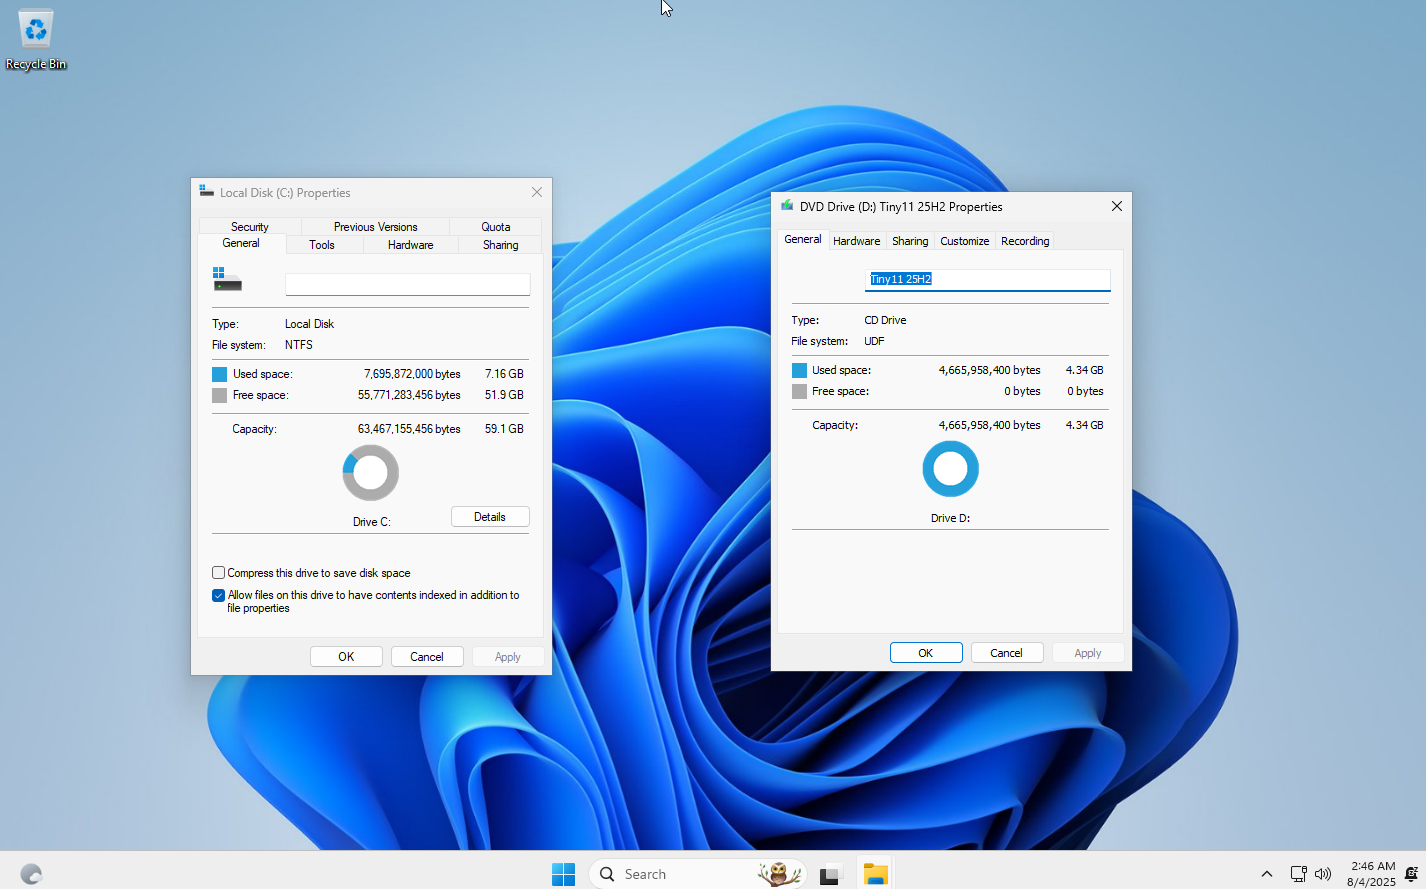This screenshot has width=1426, height=889.
Task: Cancel the Local Disk properties dialog
Action: pyautogui.click(x=427, y=656)
